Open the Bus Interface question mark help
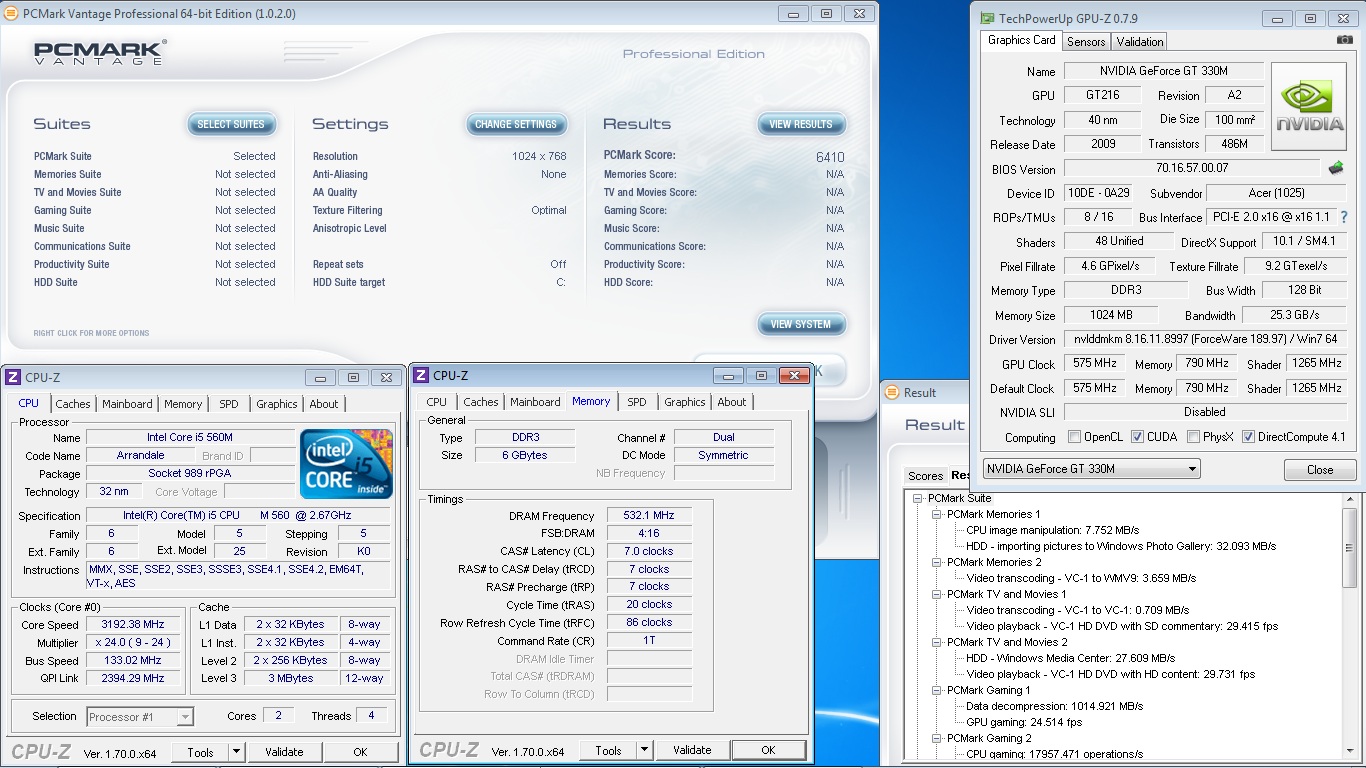 click(x=1343, y=217)
